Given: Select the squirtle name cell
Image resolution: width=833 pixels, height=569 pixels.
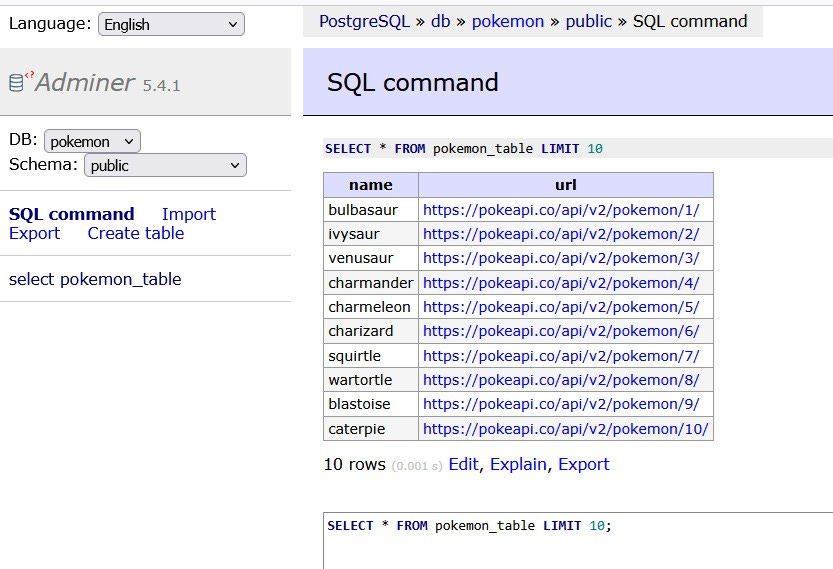Looking at the screenshot, I should pos(371,355).
